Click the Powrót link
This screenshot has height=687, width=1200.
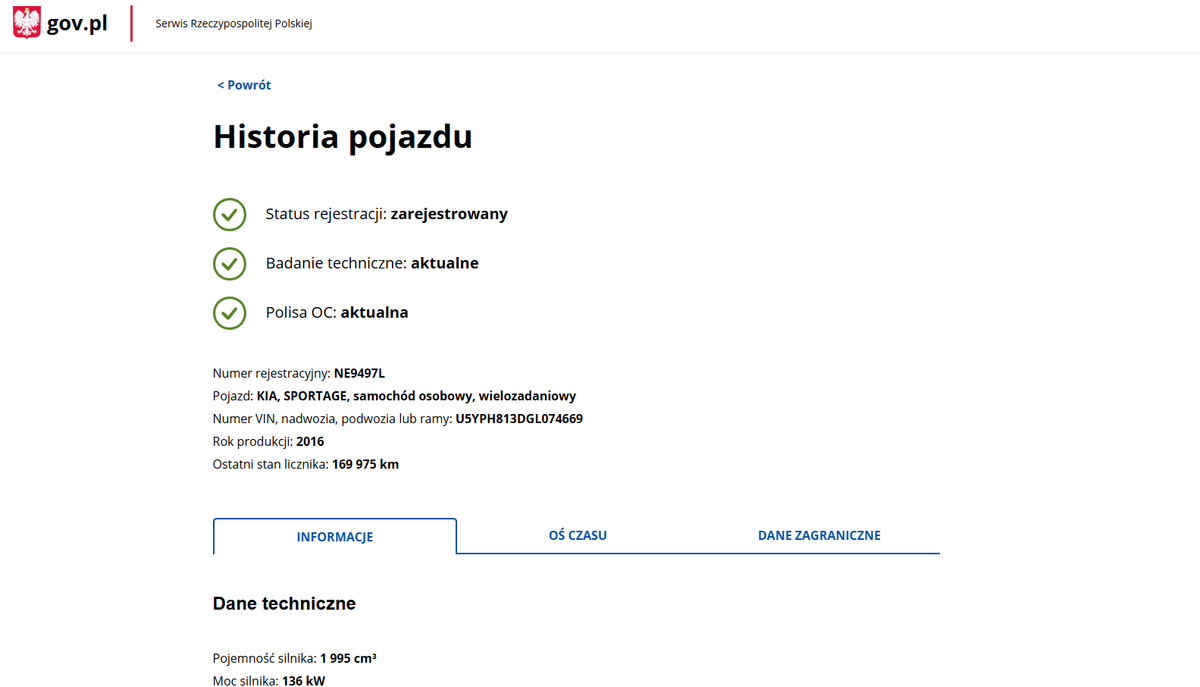click(x=247, y=85)
